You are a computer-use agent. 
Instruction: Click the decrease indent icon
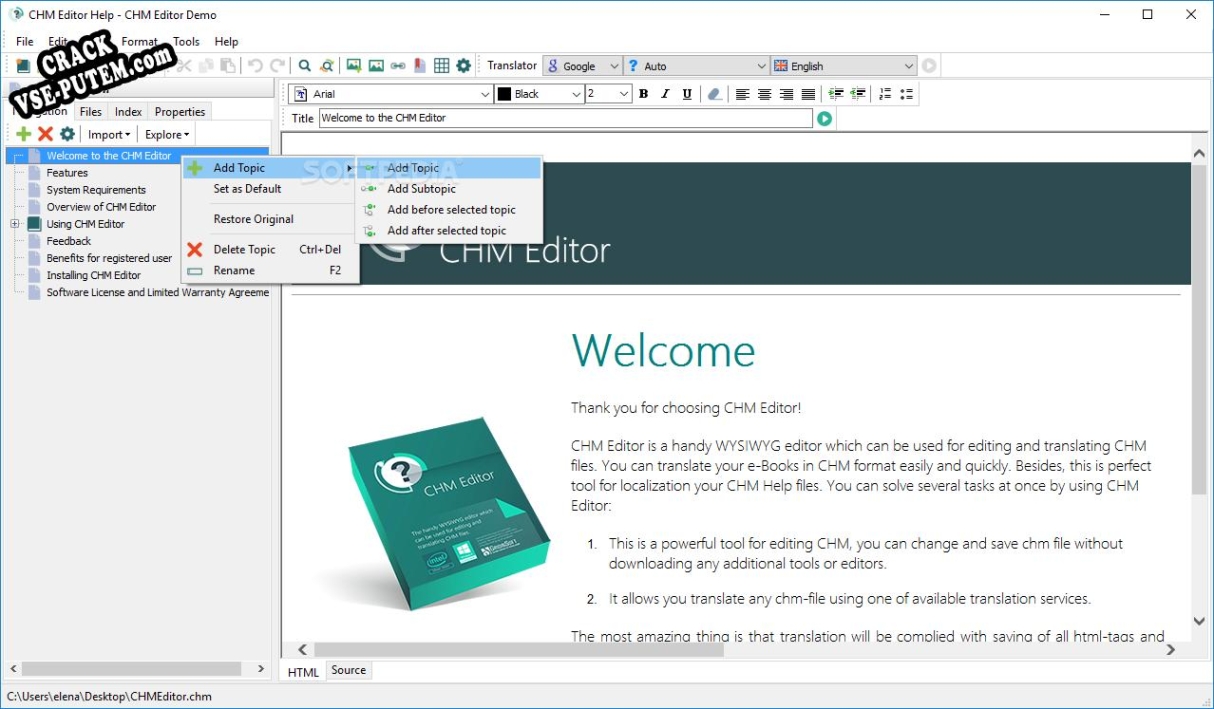[858, 94]
